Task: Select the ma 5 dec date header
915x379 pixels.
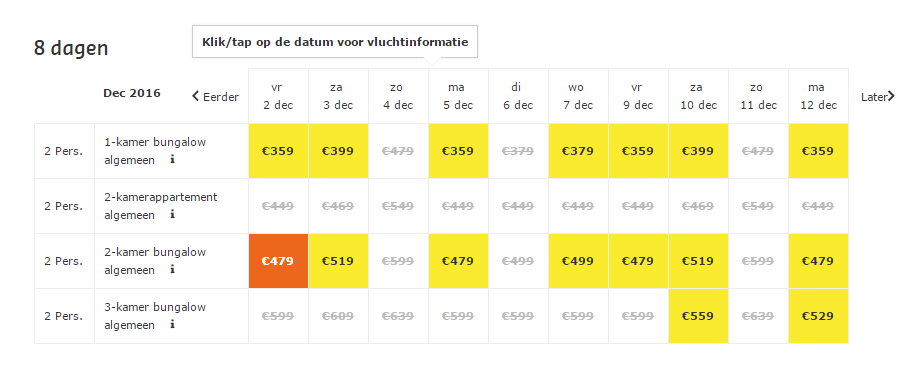Action: (x=458, y=96)
